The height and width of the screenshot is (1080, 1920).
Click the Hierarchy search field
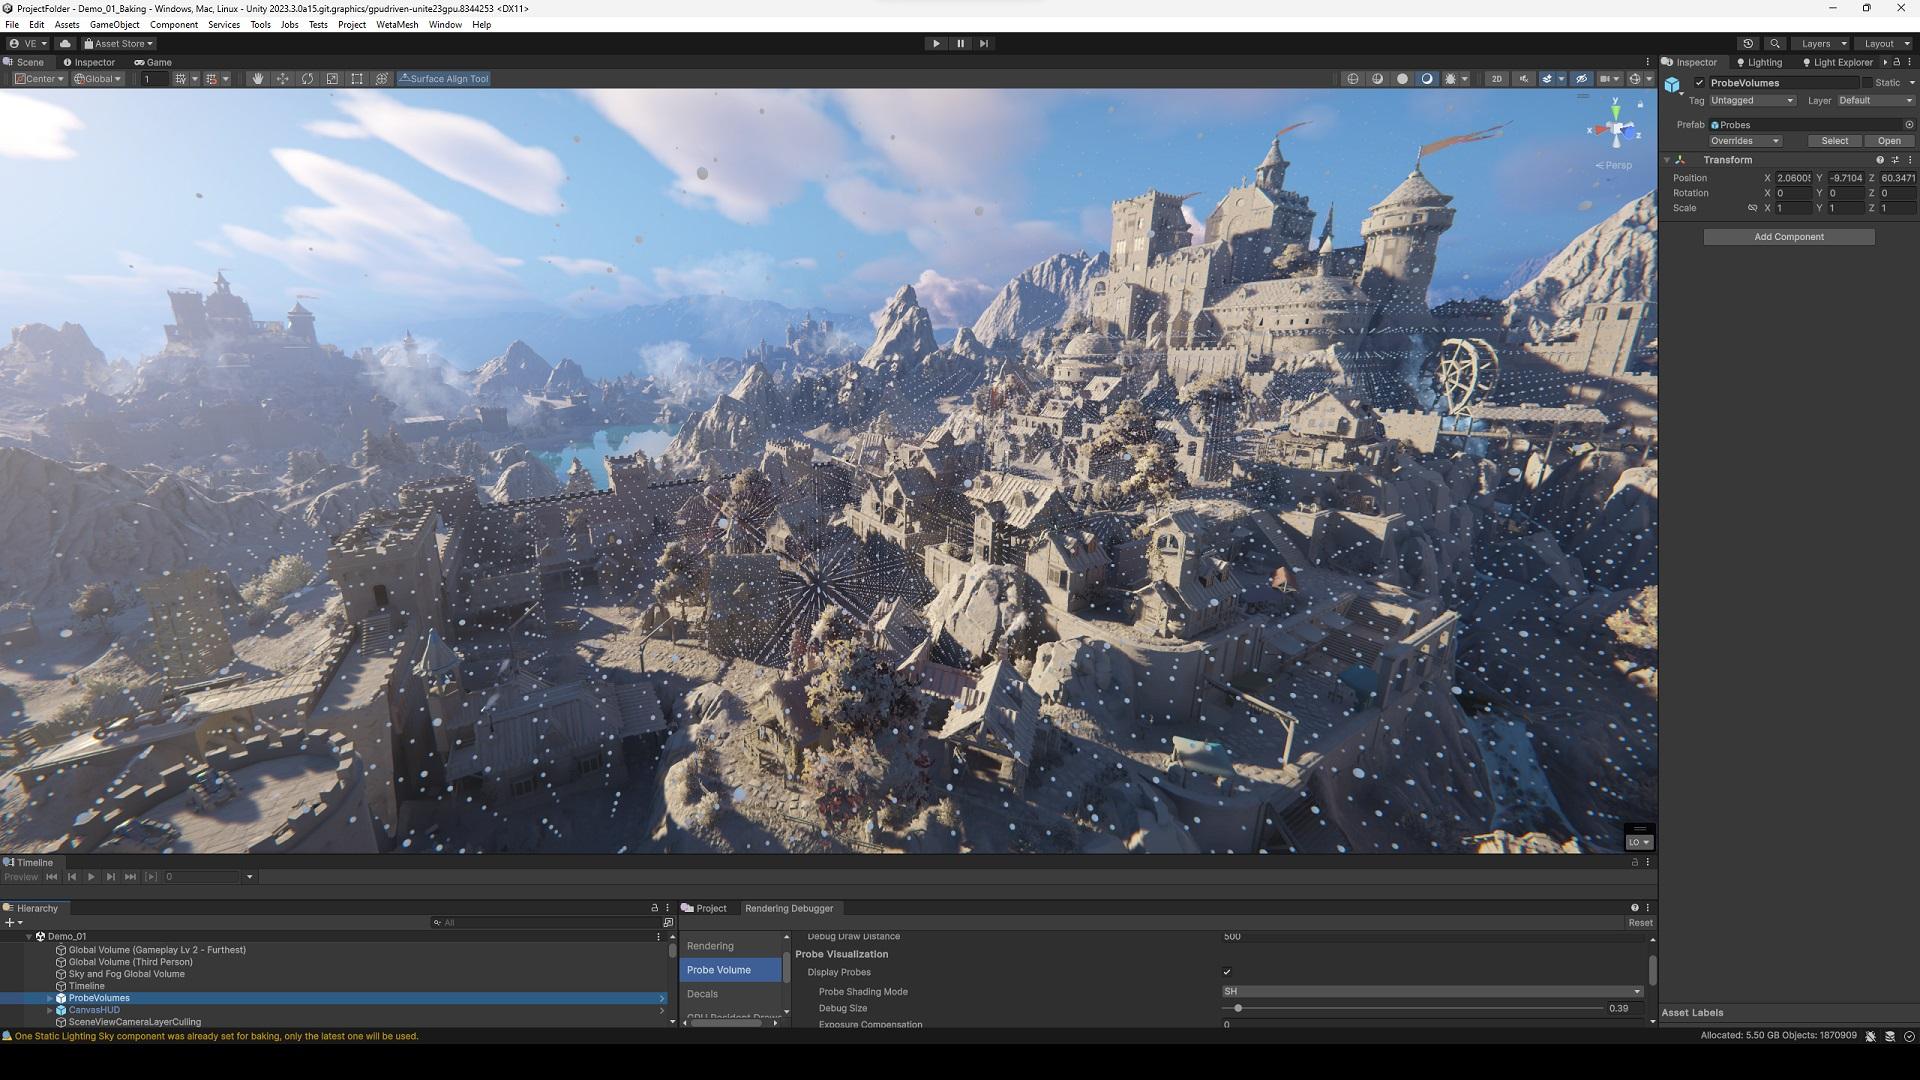(545, 923)
